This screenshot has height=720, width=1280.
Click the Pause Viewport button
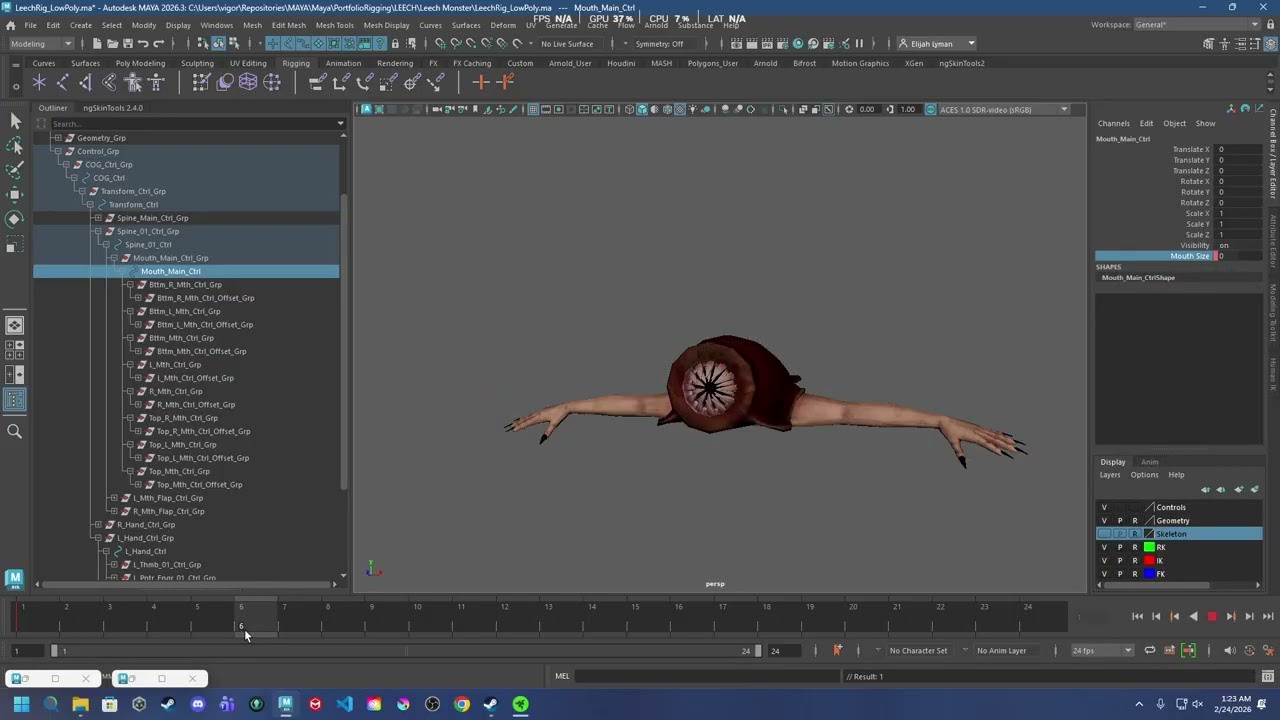[859, 44]
